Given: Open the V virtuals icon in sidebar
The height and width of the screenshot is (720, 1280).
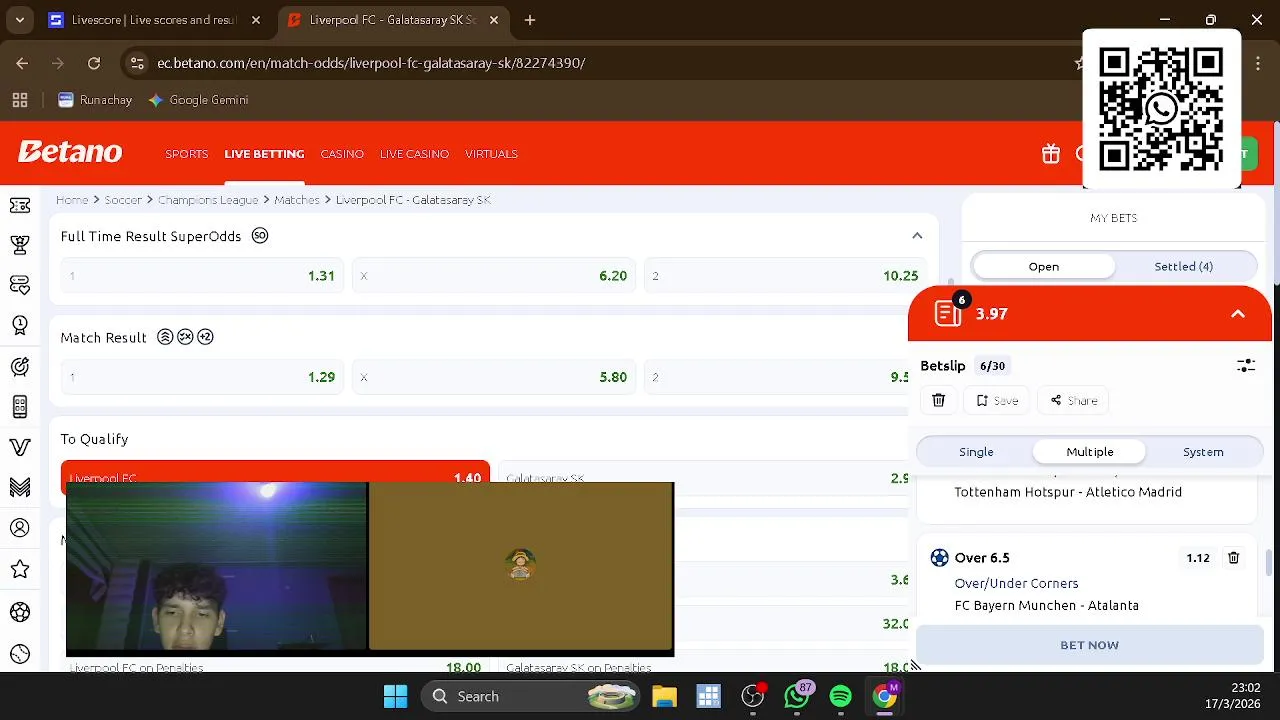Looking at the screenshot, I should coord(19,447).
